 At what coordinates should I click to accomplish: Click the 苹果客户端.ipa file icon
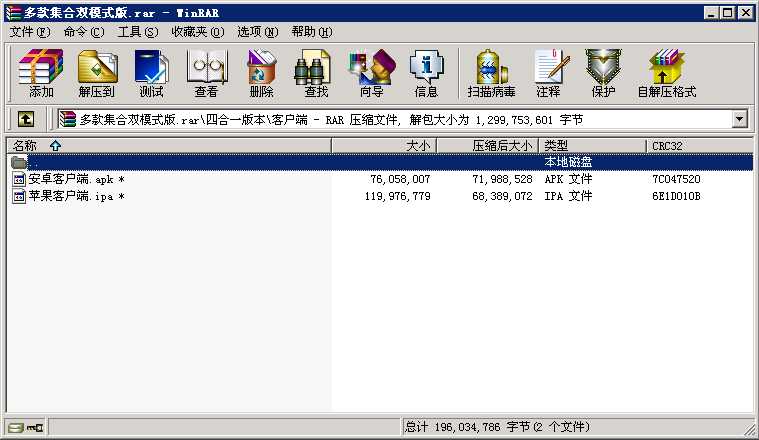[x=18, y=196]
